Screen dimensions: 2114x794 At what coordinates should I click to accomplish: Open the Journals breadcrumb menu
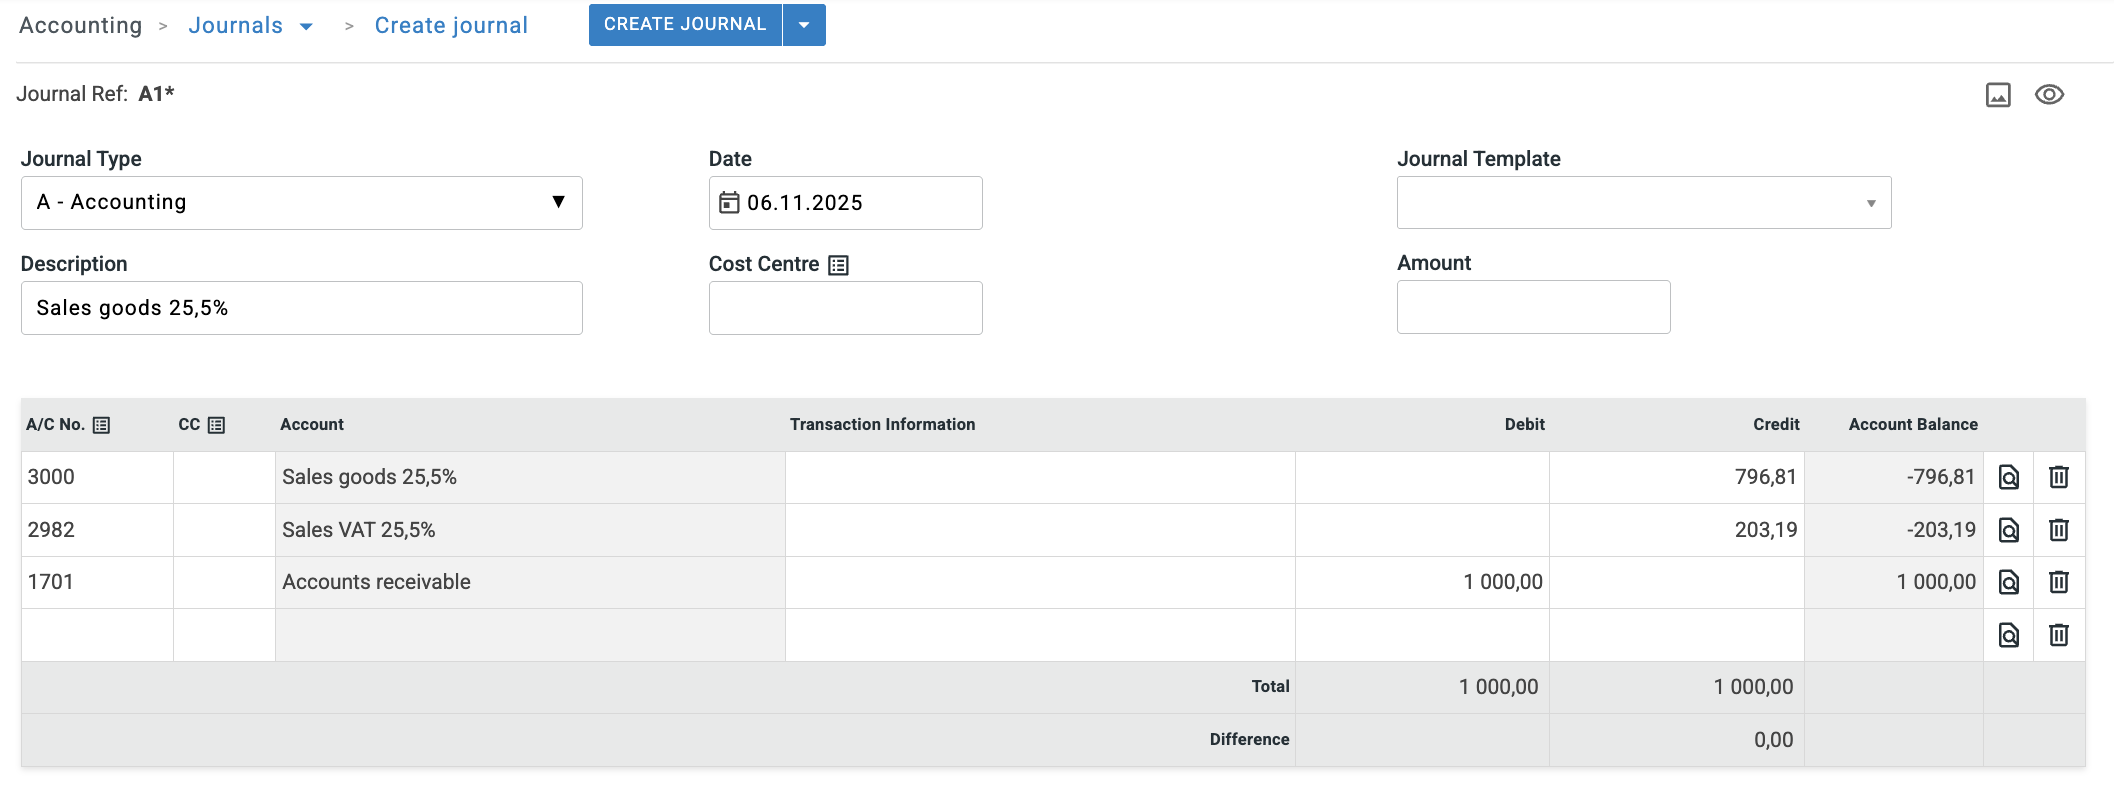coord(306,26)
